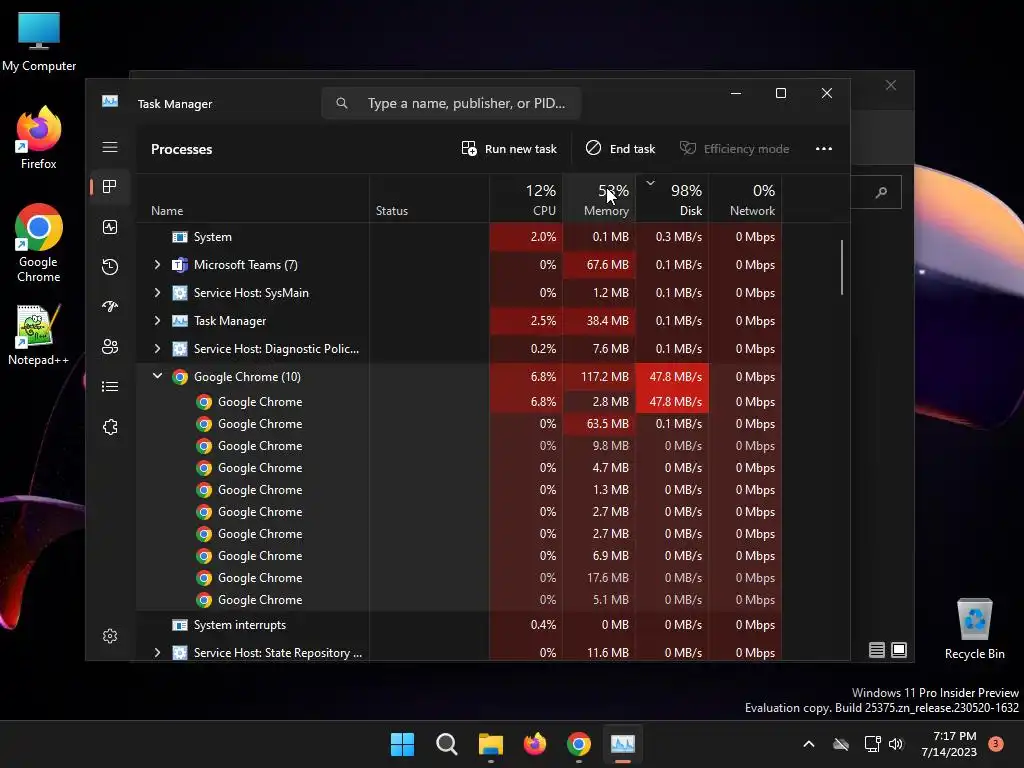Select the System interrupts process row
Viewport: 1024px width, 768px height.
459,625
